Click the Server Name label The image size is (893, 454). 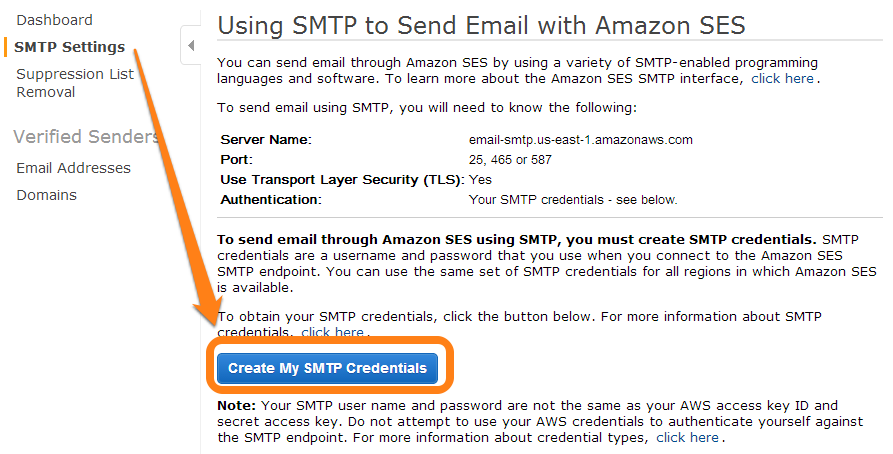266,140
